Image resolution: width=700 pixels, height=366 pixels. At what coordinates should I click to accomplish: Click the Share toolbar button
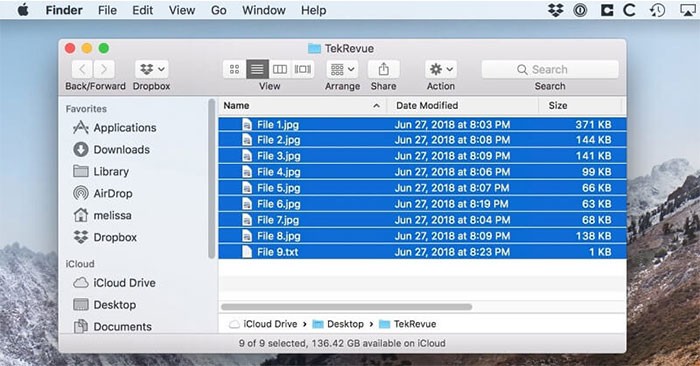[x=383, y=69]
